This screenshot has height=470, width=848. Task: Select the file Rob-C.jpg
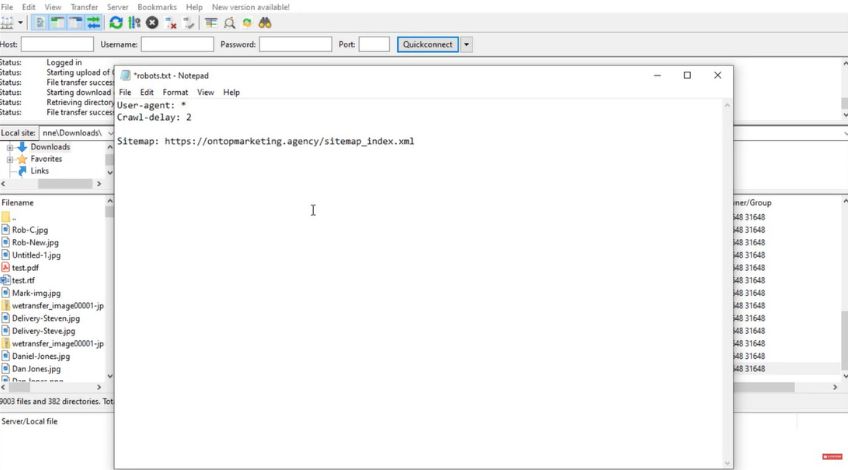tap(30, 230)
